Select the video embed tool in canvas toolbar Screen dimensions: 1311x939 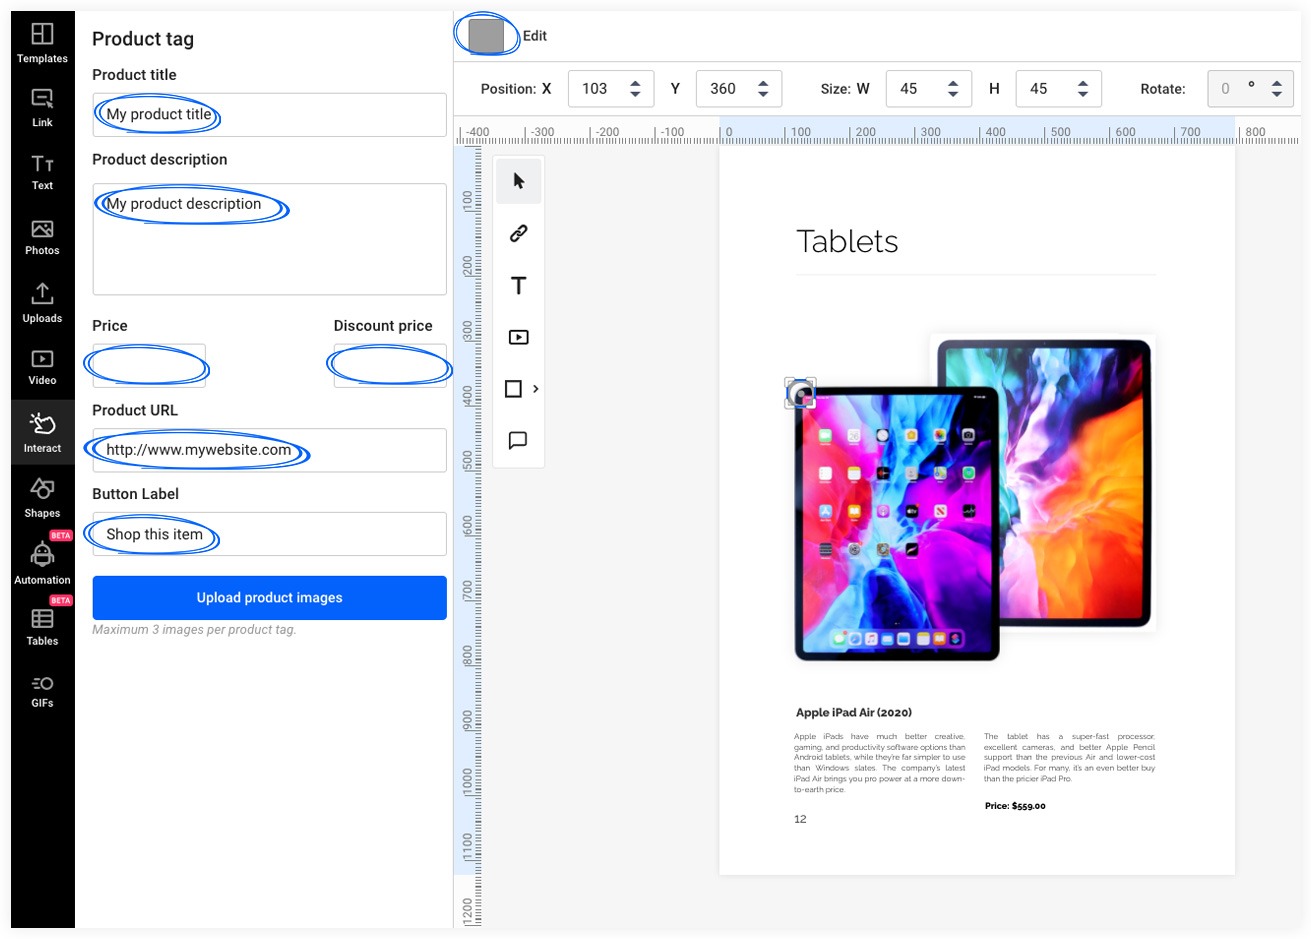pyautogui.click(x=518, y=337)
